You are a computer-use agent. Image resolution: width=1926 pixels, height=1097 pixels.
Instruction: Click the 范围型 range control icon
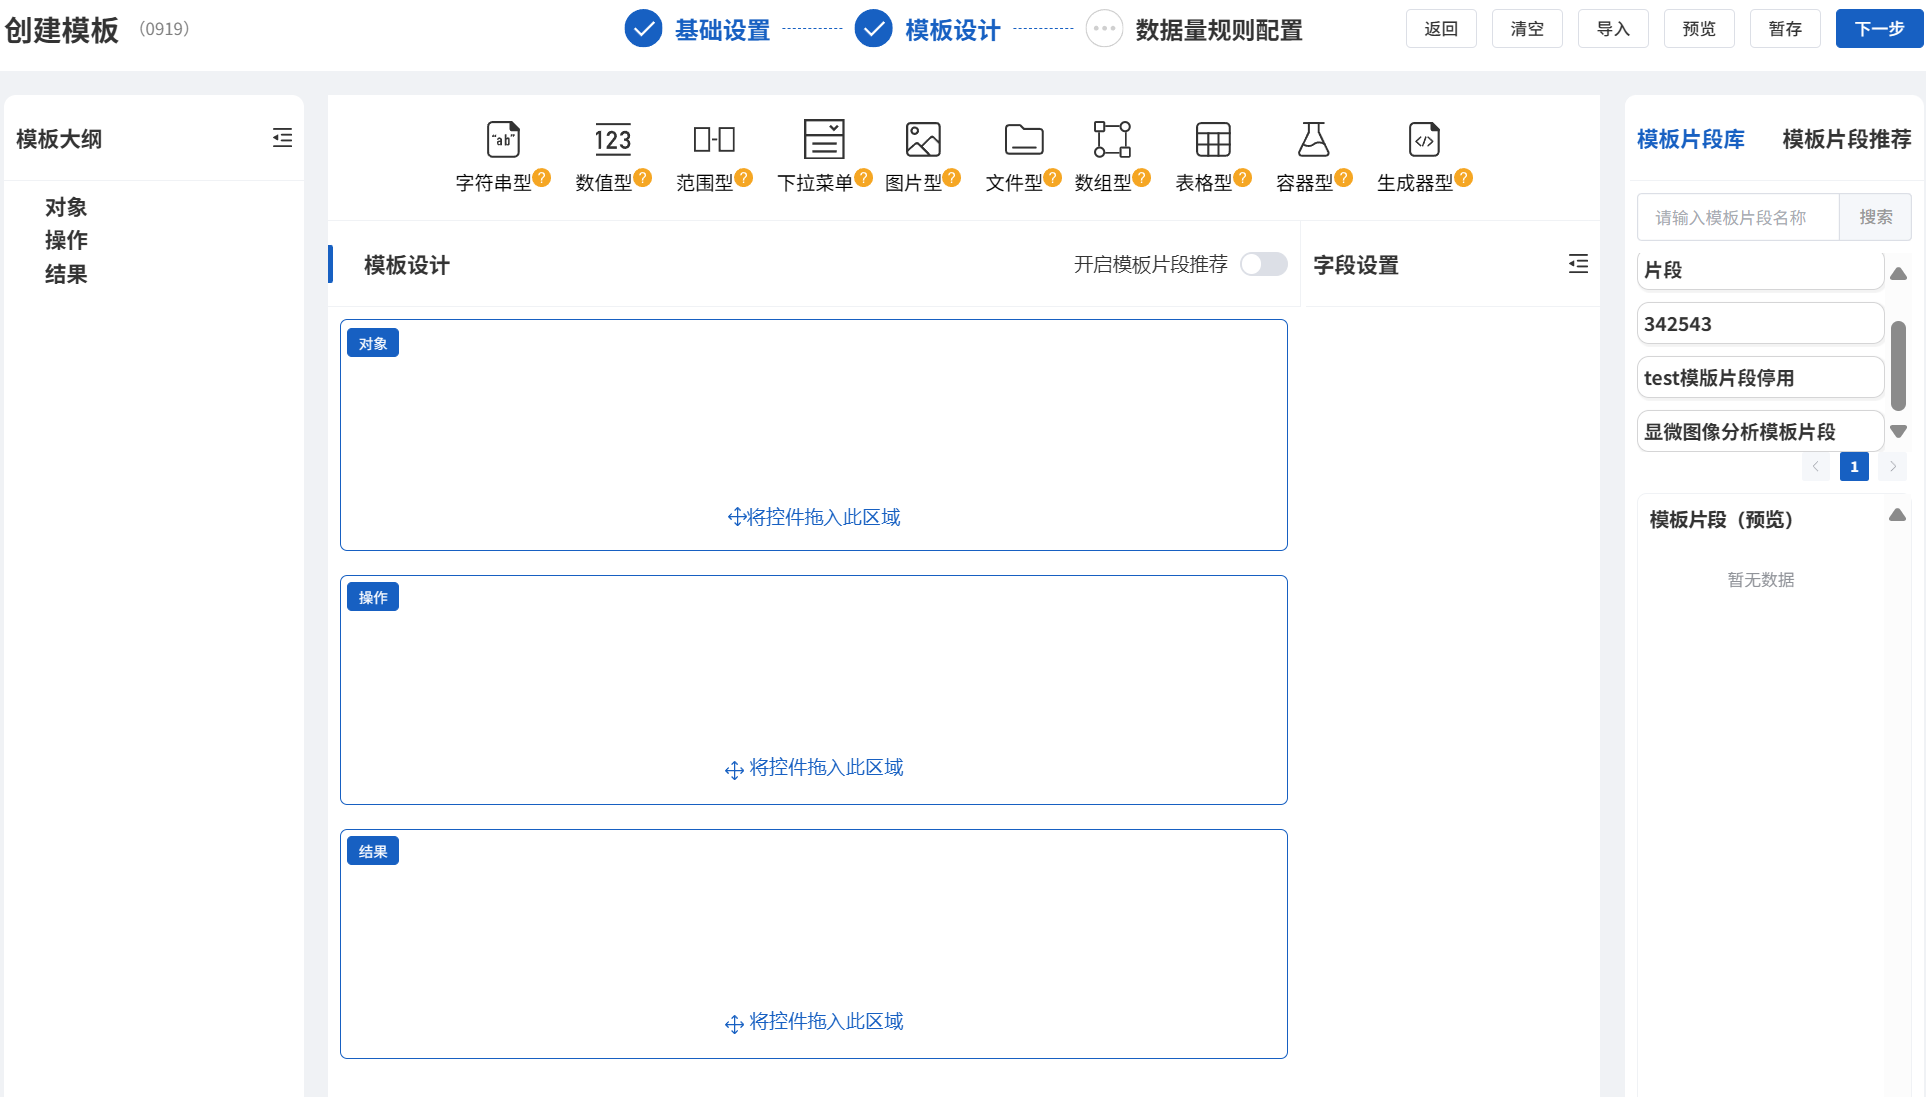coord(714,140)
